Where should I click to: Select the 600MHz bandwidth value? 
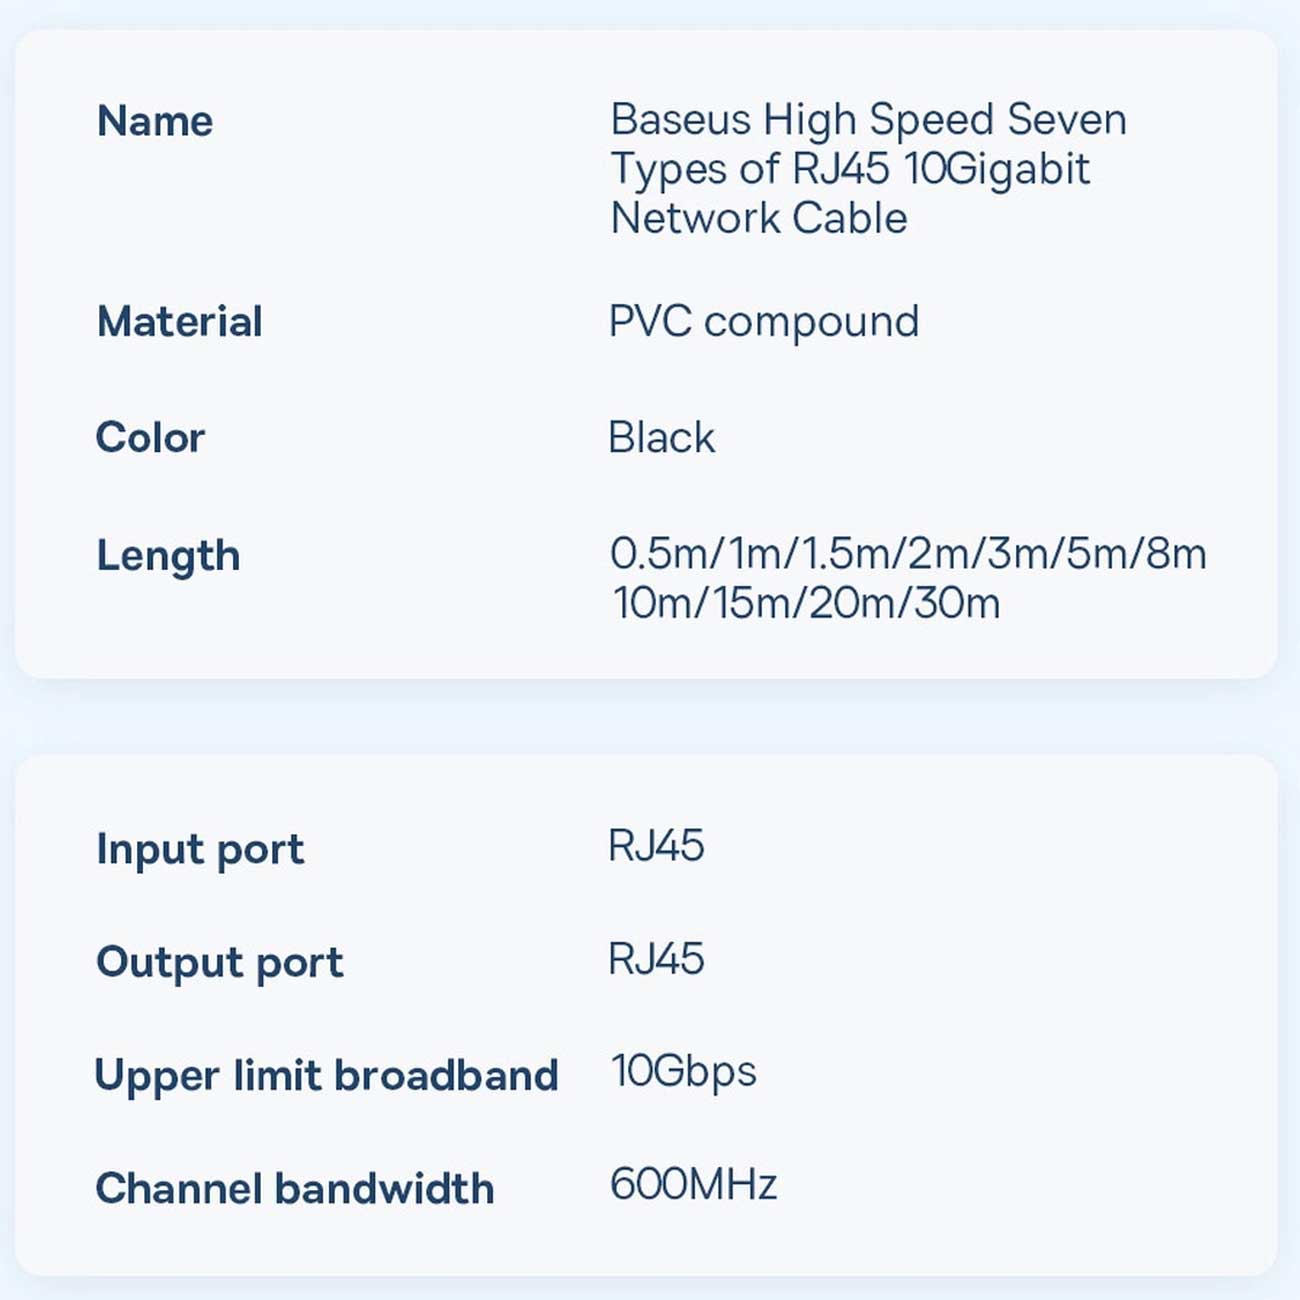693,1185
